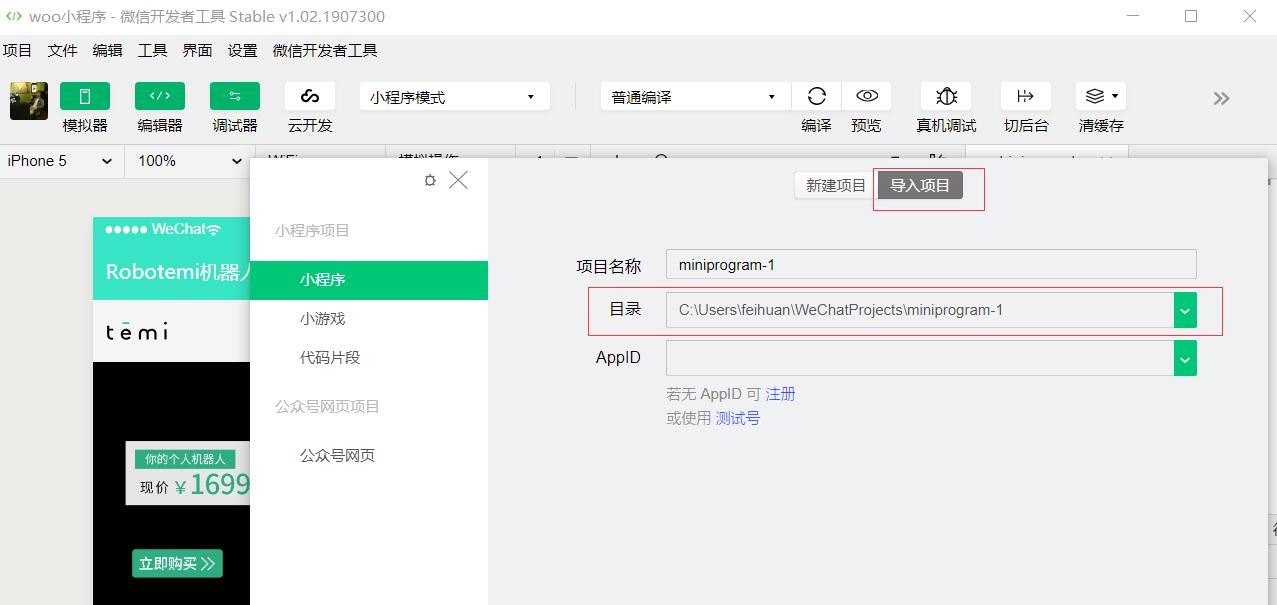
Task: Click the 调试器 text label
Action: (235, 126)
